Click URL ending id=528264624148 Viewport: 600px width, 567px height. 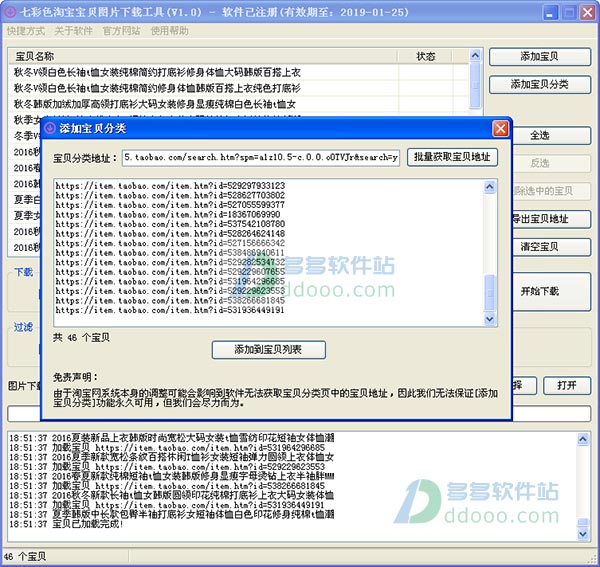[x=170, y=234]
